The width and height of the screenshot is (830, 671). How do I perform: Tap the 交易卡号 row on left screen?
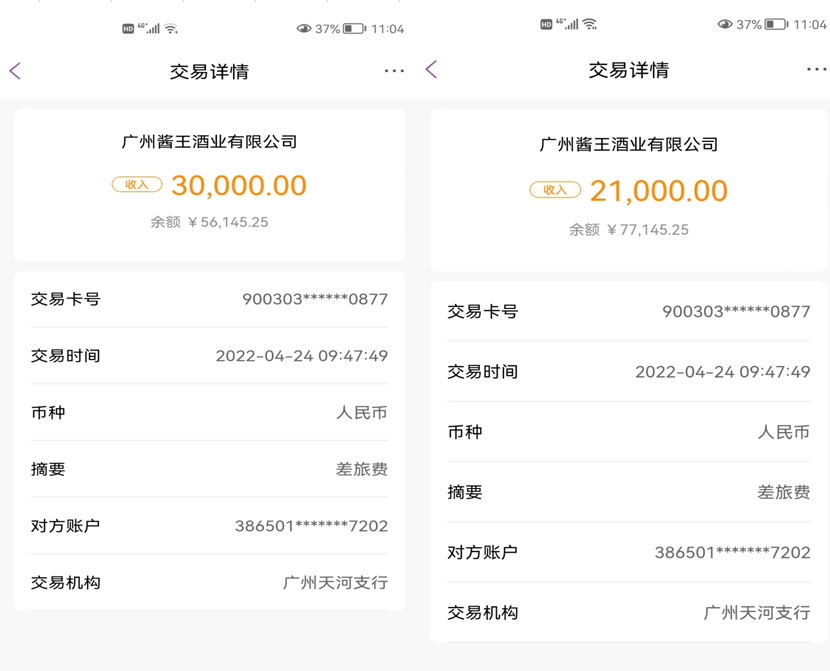[x=210, y=299]
